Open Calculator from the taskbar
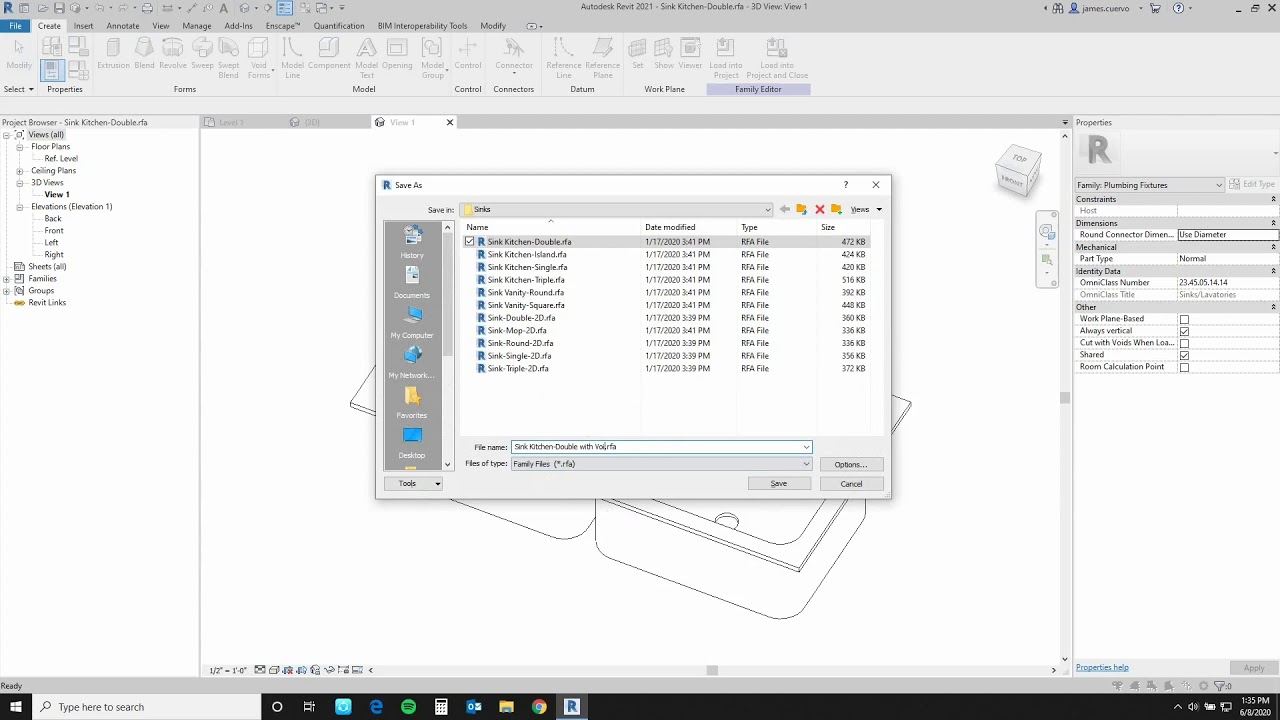Viewport: 1280px width, 720px height. click(441, 707)
